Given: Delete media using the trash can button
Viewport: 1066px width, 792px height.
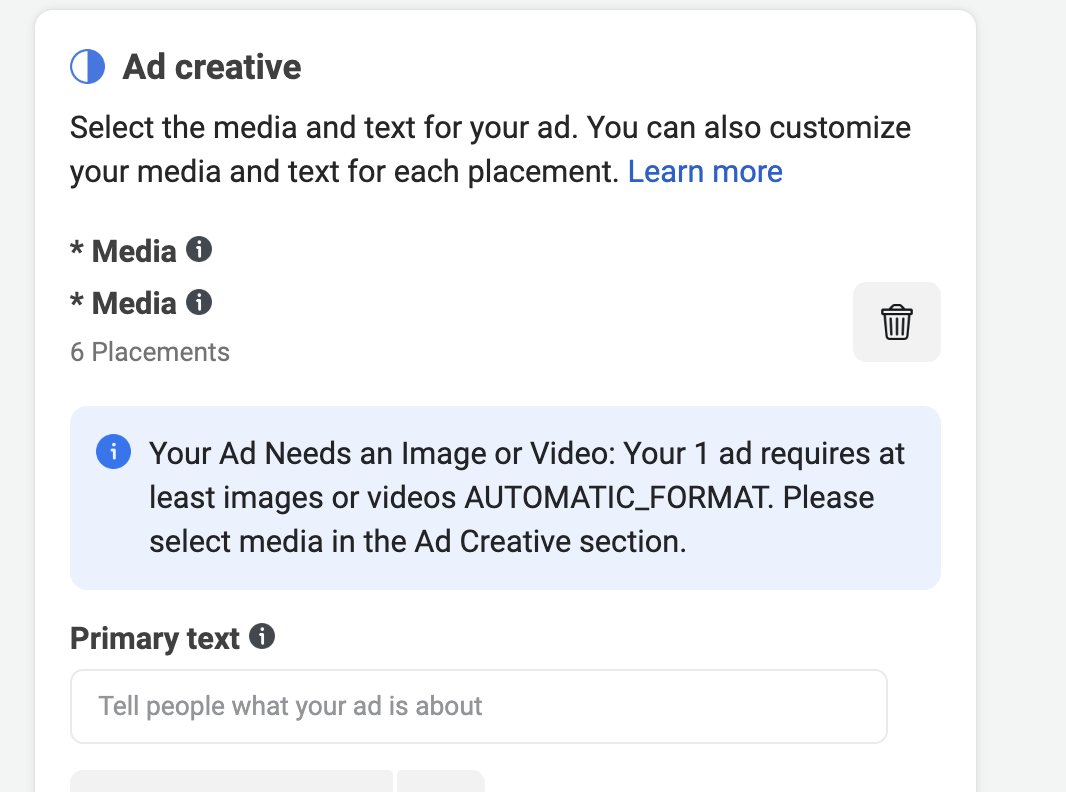Looking at the screenshot, I should pos(897,322).
